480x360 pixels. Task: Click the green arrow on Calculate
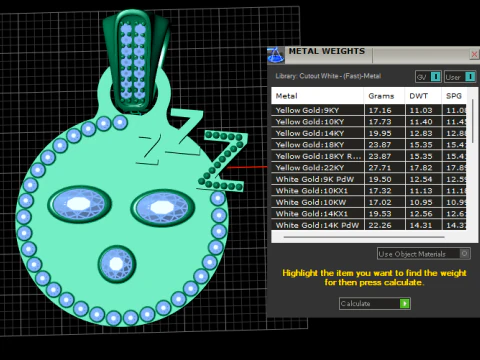tap(404, 303)
